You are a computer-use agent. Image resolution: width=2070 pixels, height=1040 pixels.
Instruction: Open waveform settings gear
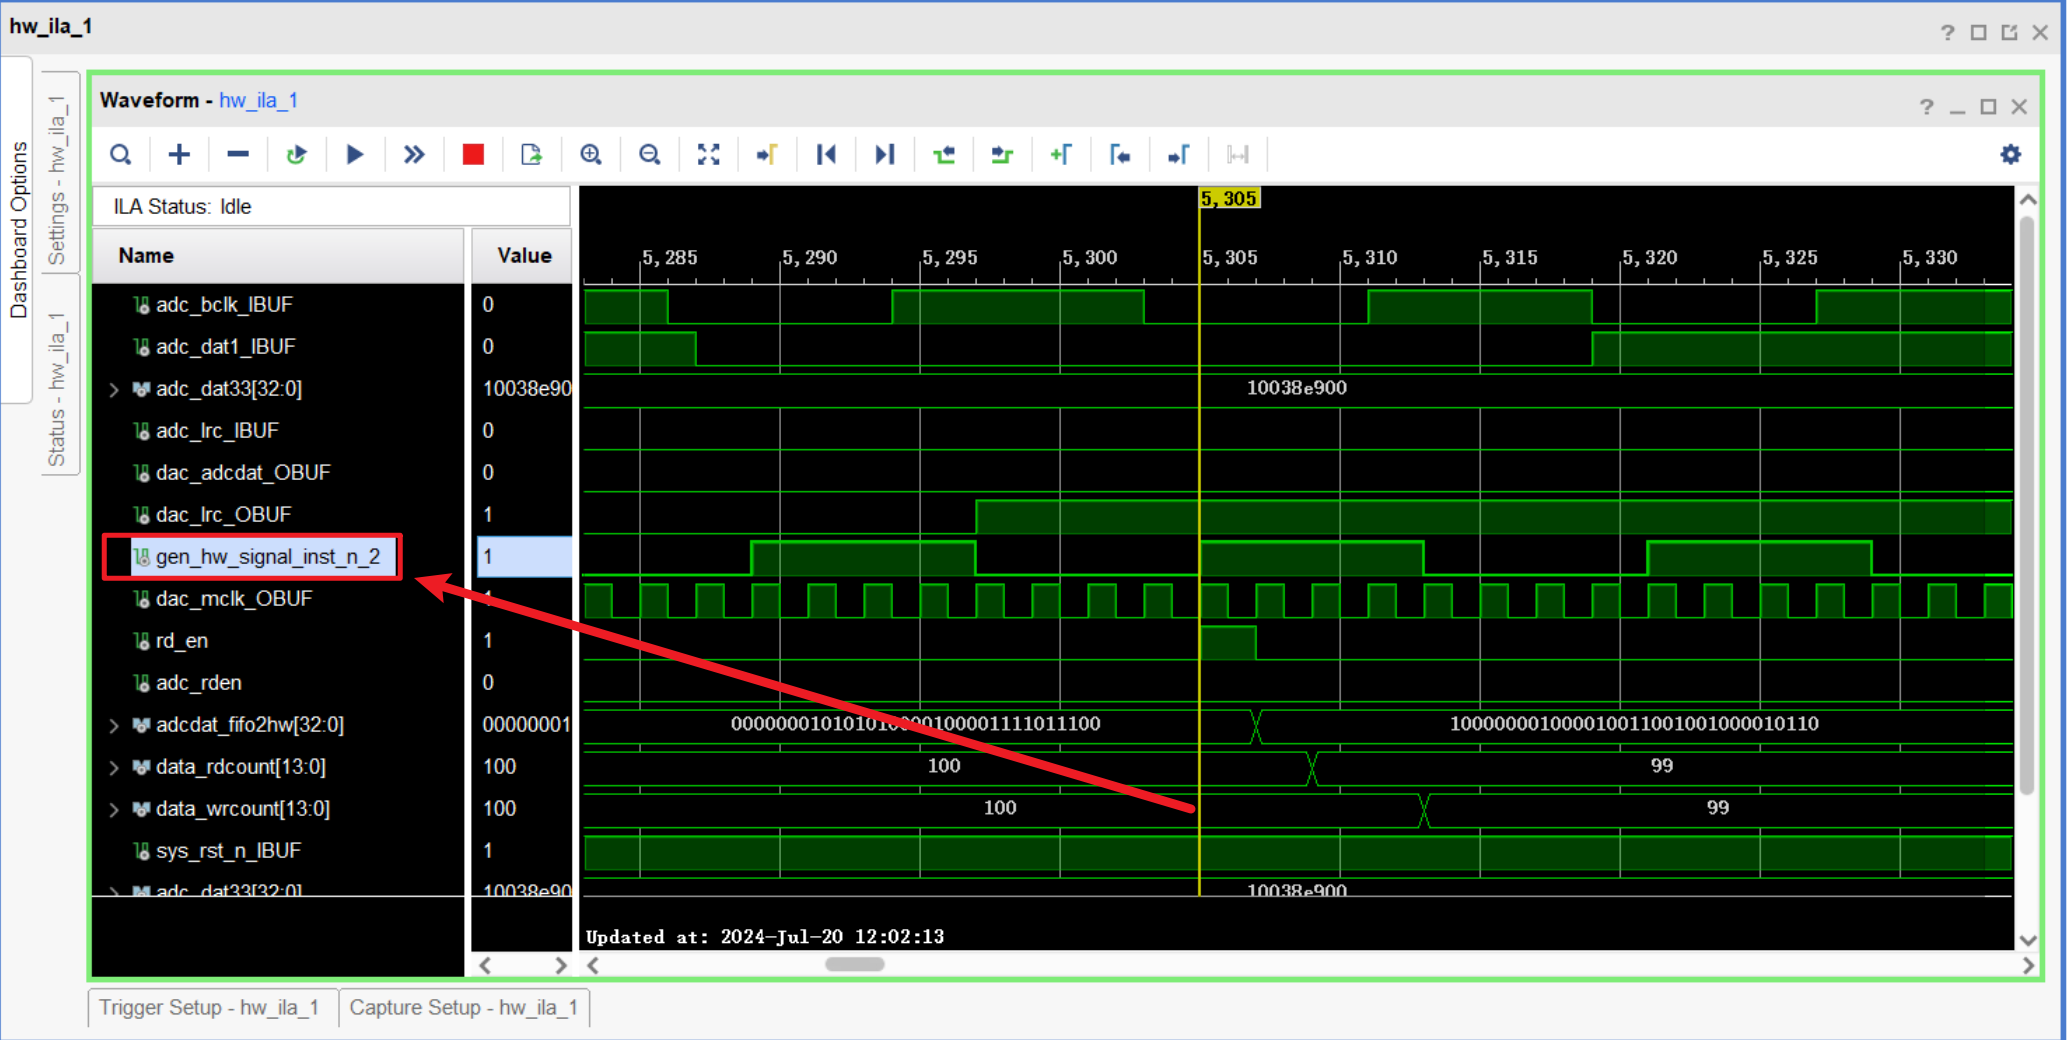pyautogui.click(x=2011, y=154)
